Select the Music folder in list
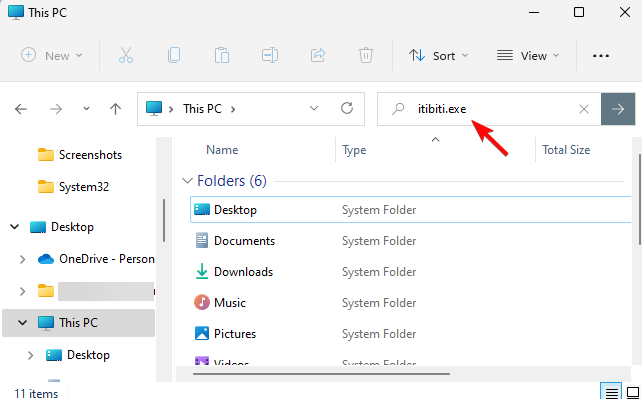The image size is (642, 399). [230, 303]
